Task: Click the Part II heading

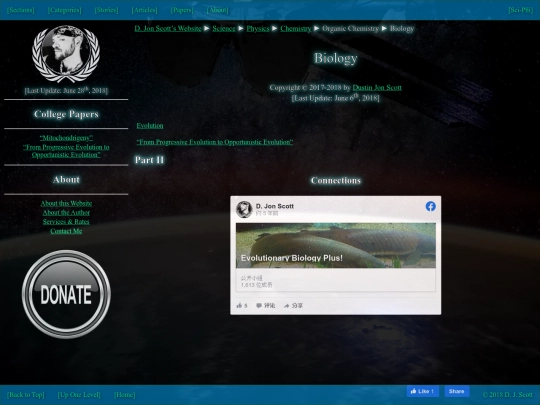Action: [x=149, y=160]
